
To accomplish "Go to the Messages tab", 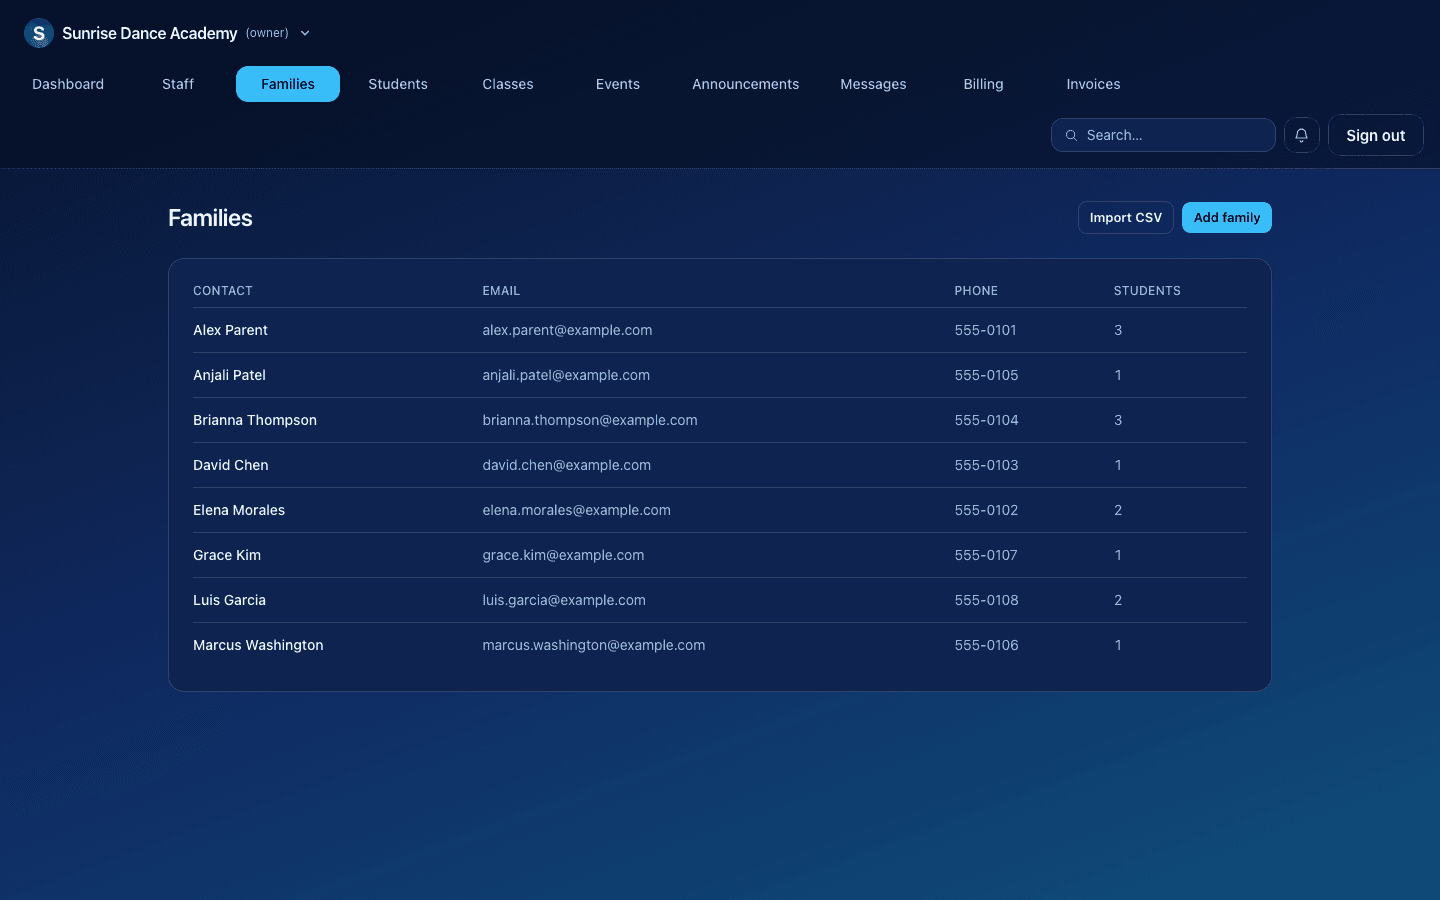I will [x=873, y=84].
